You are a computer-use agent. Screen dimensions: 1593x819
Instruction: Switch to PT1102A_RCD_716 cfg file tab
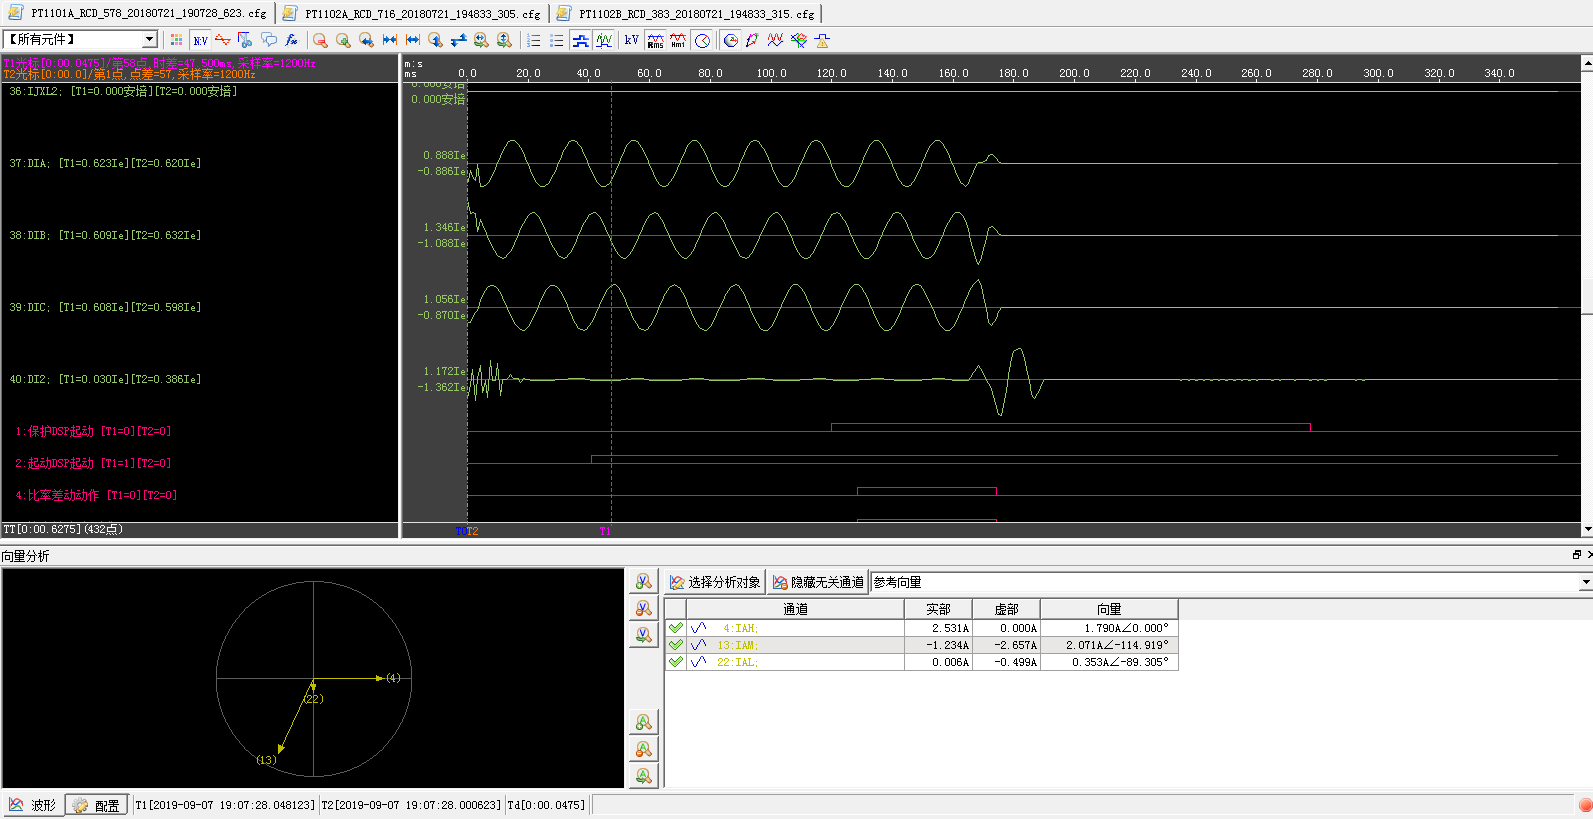pyautogui.click(x=412, y=14)
